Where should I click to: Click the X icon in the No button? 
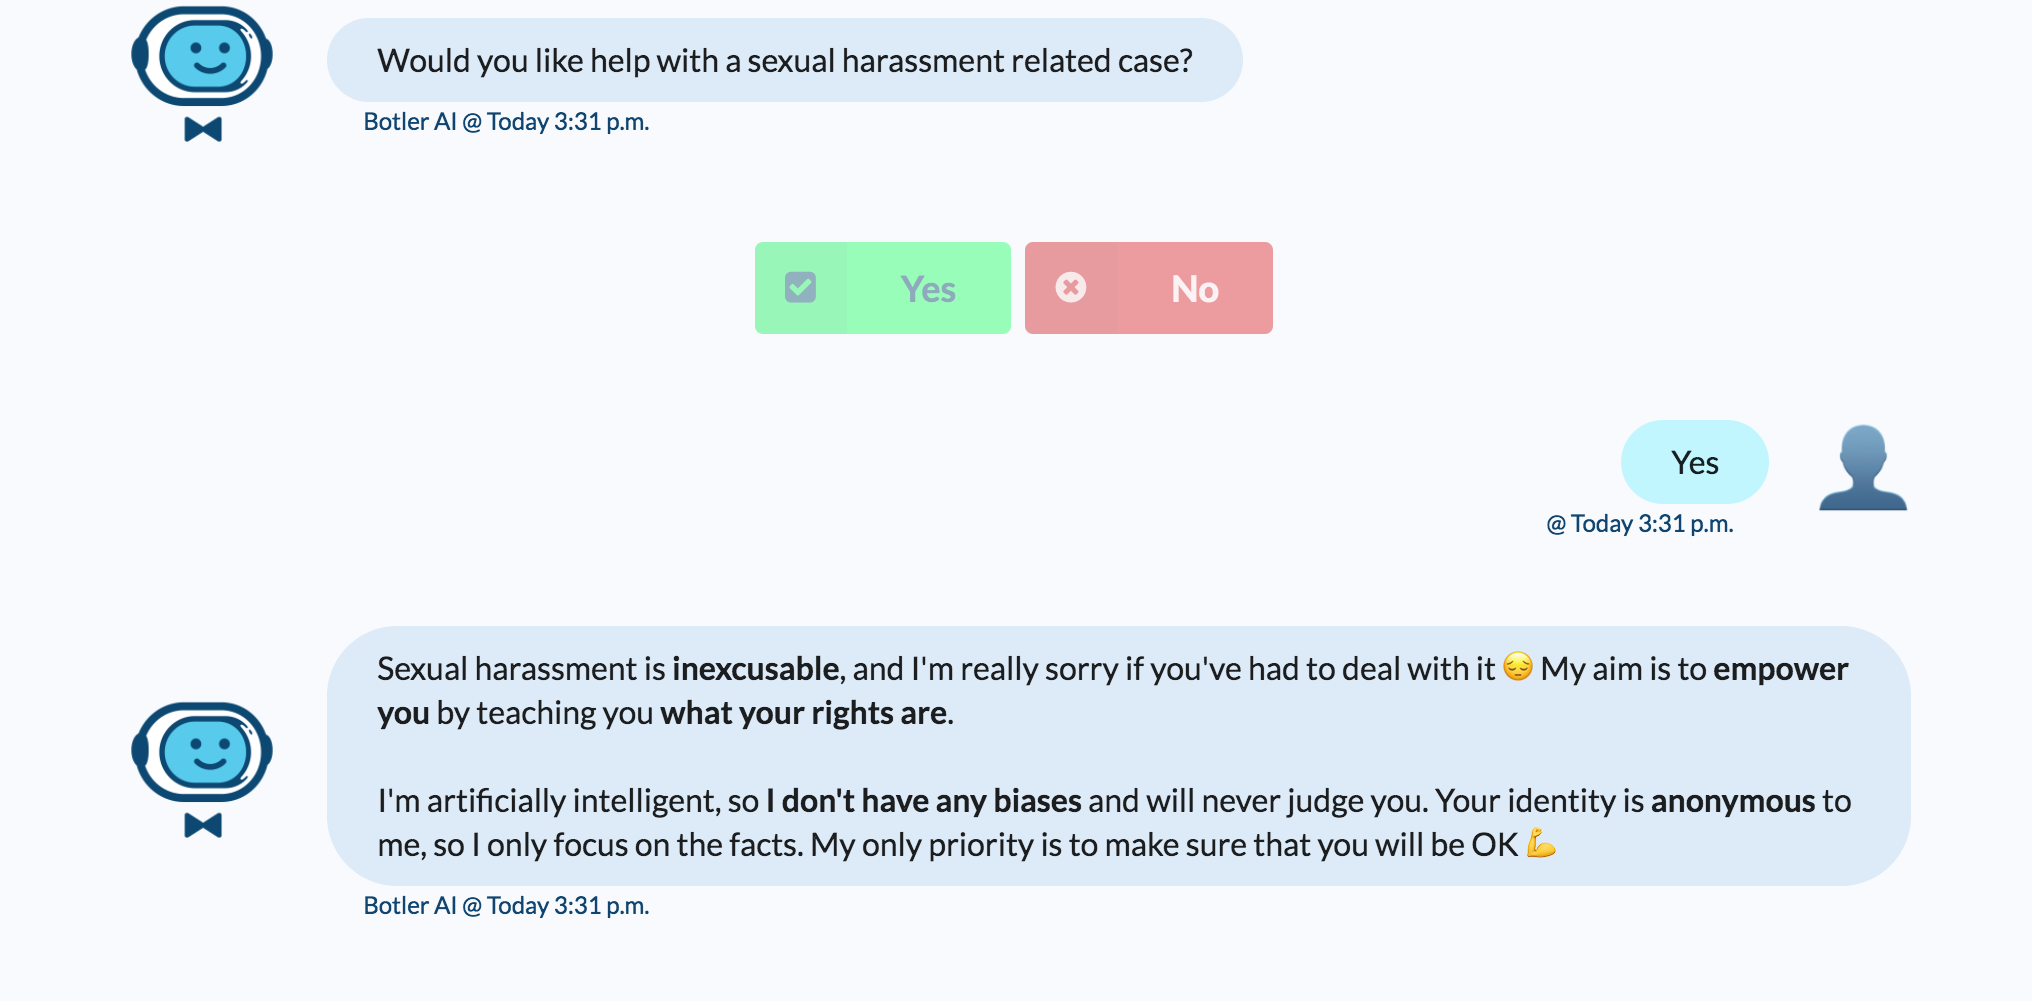1072,288
